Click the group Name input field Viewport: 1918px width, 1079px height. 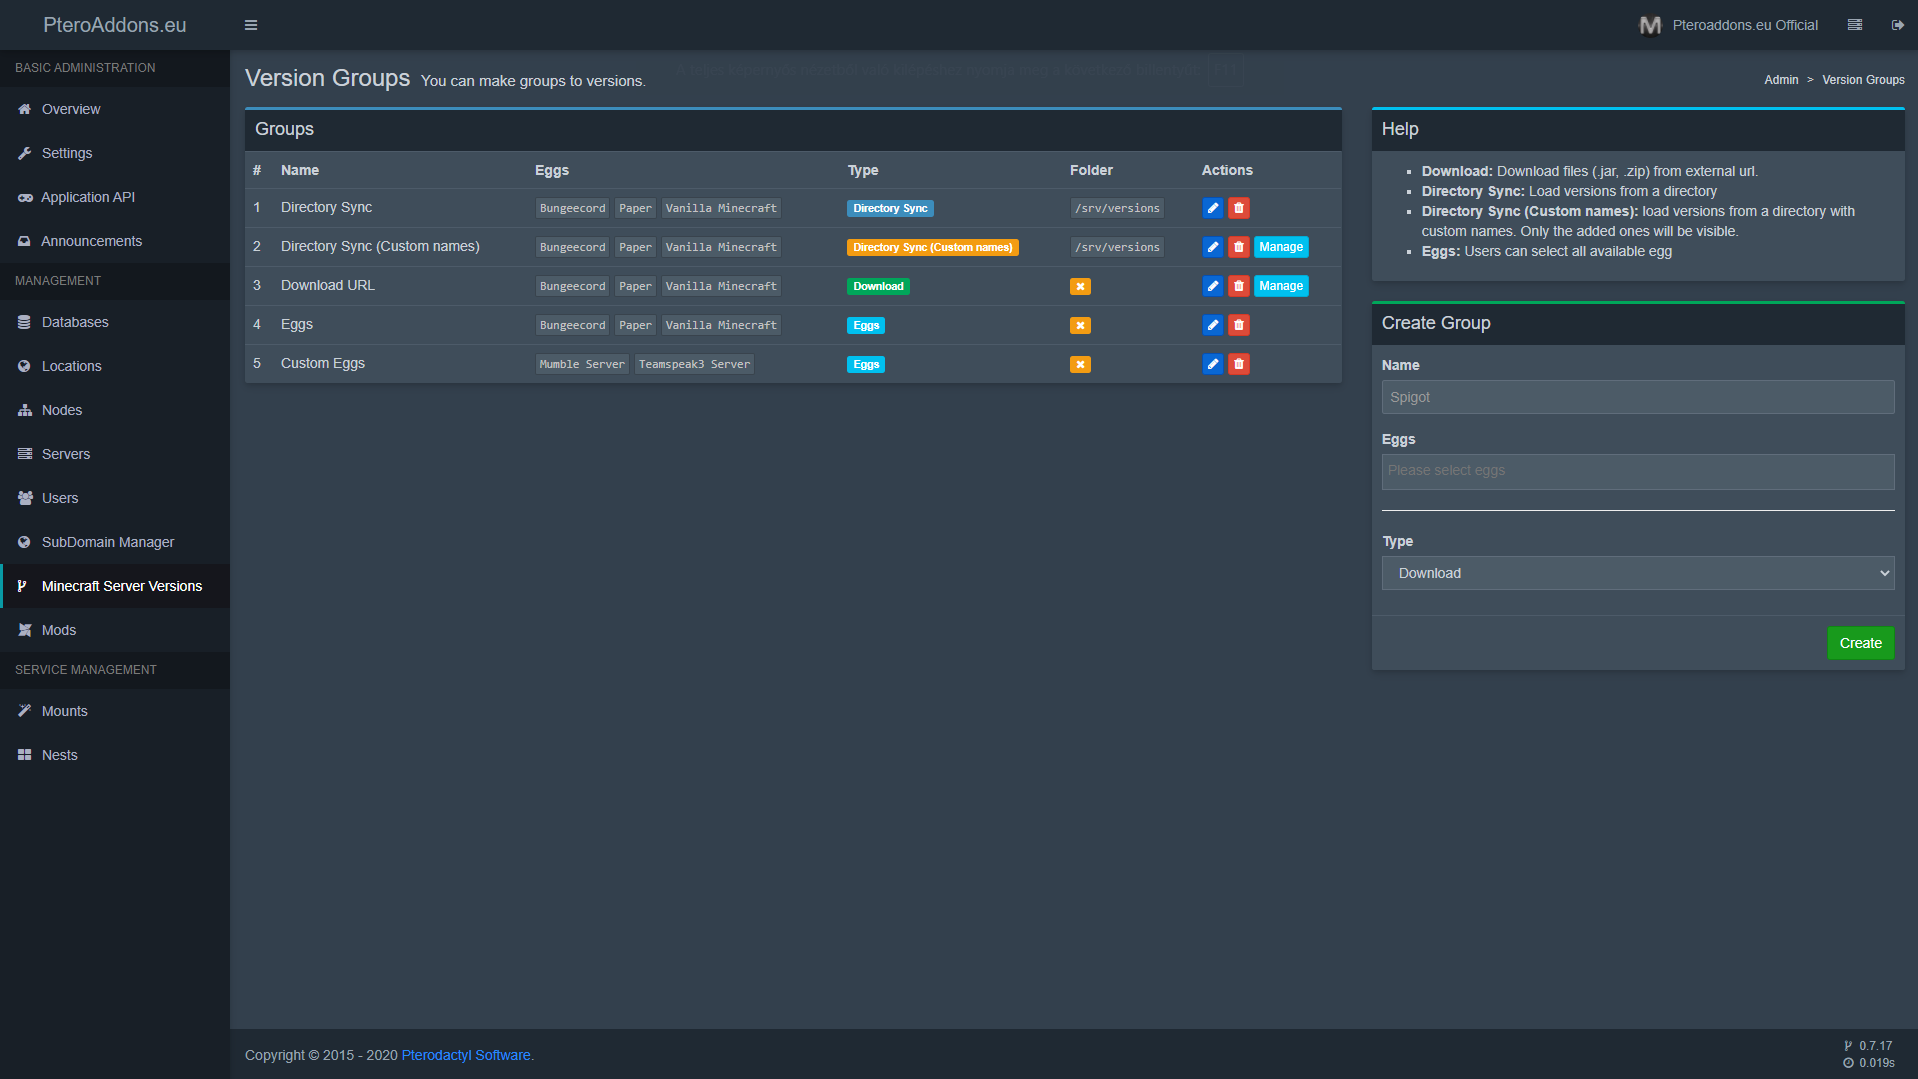pos(1637,397)
